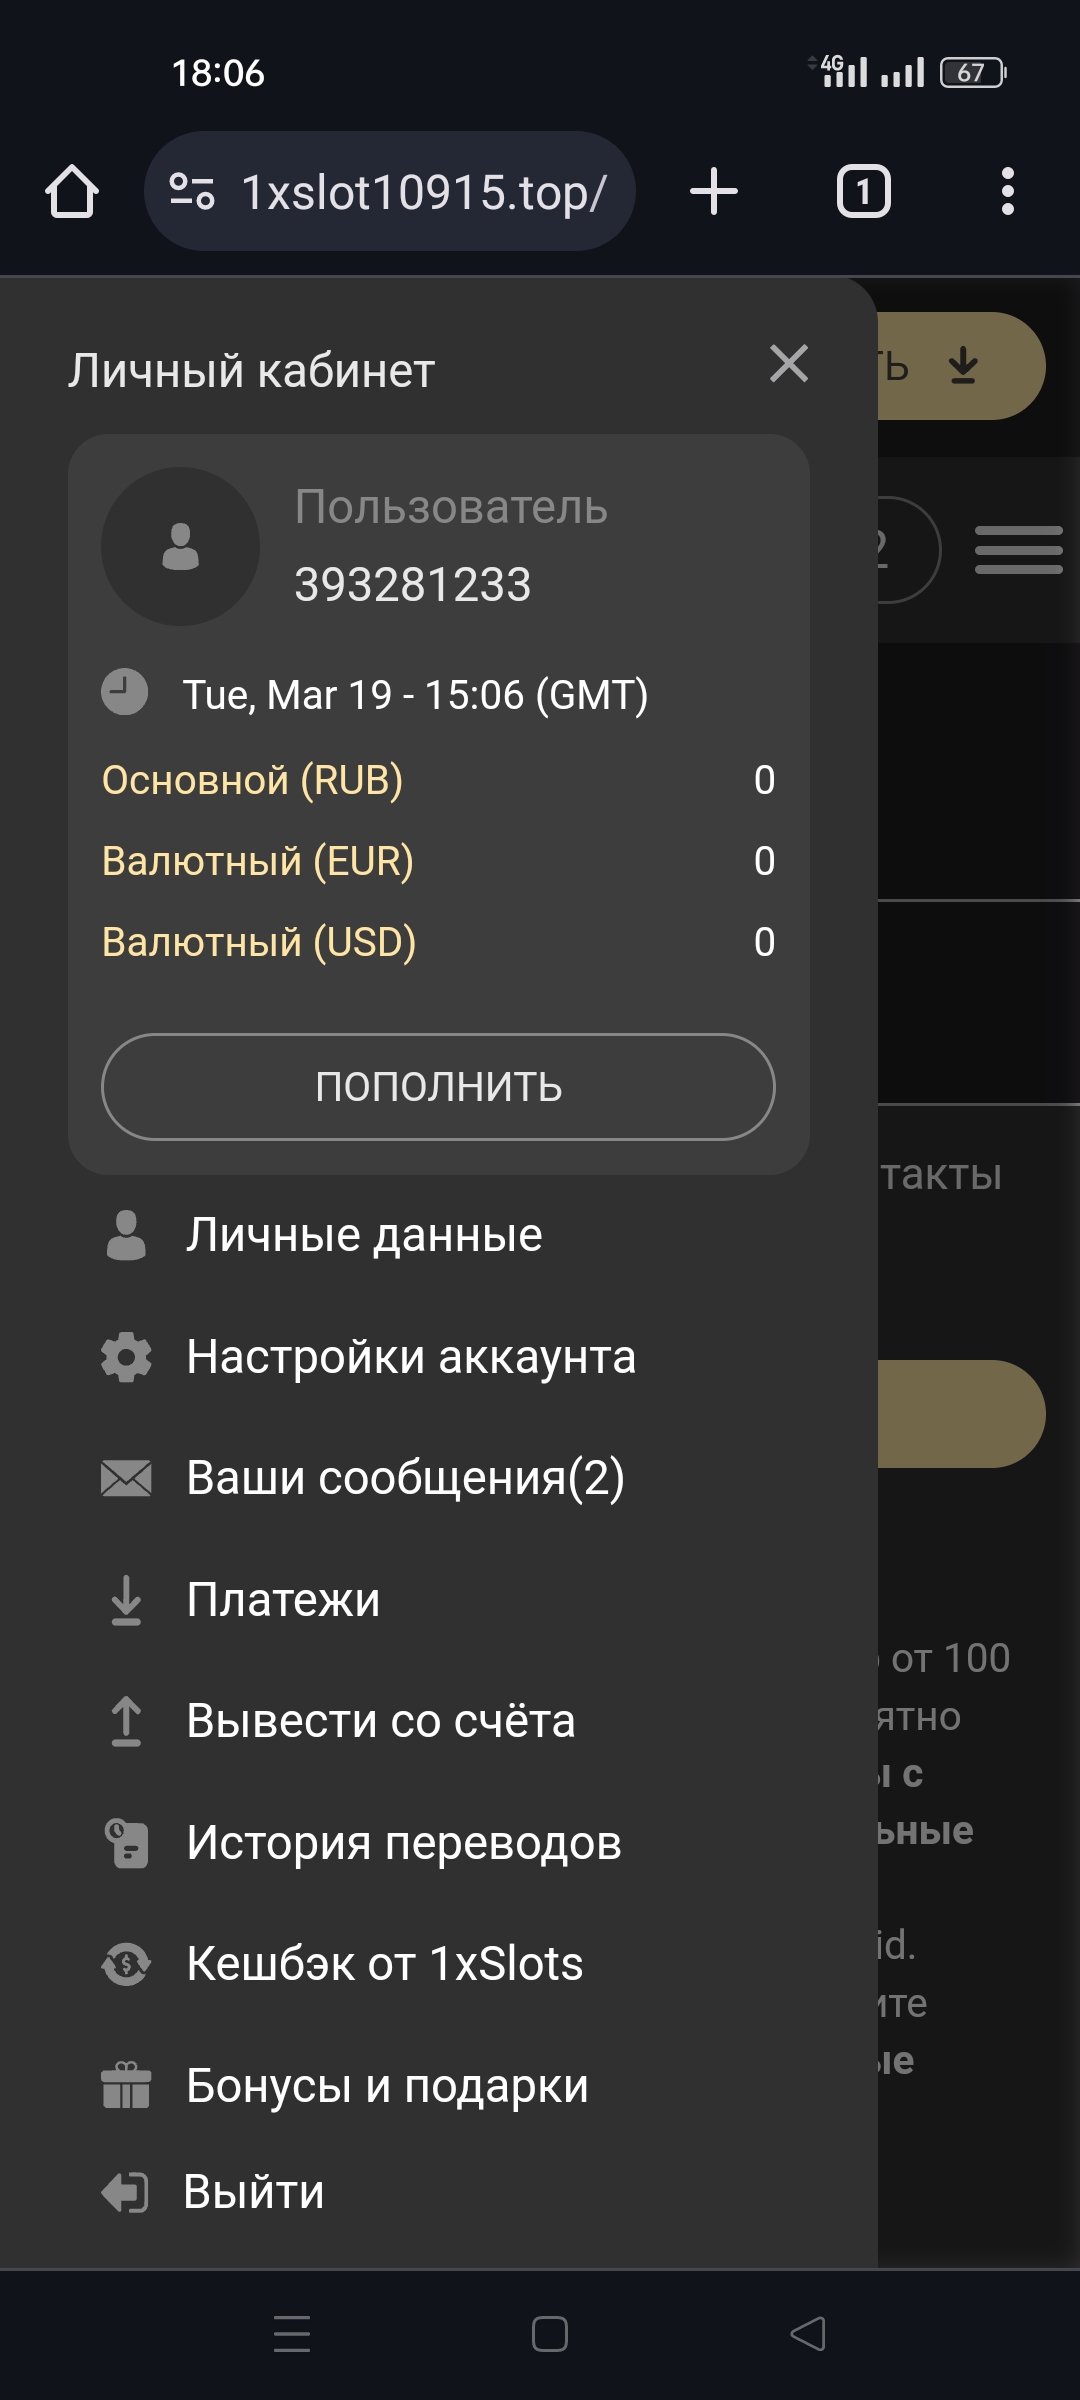Tap the browser home icon
The image size is (1080, 2400).
coord(72,191)
